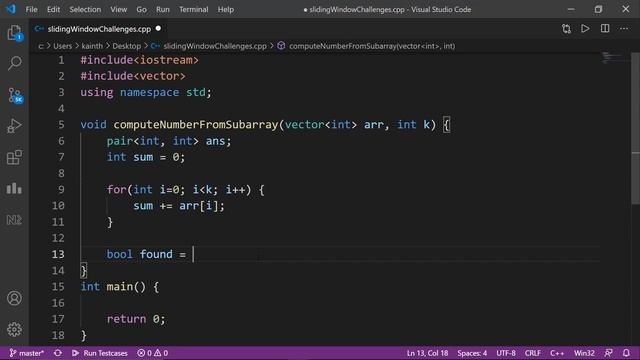Open the Extensions view
The image size is (640, 360).
tap(14, 158)
